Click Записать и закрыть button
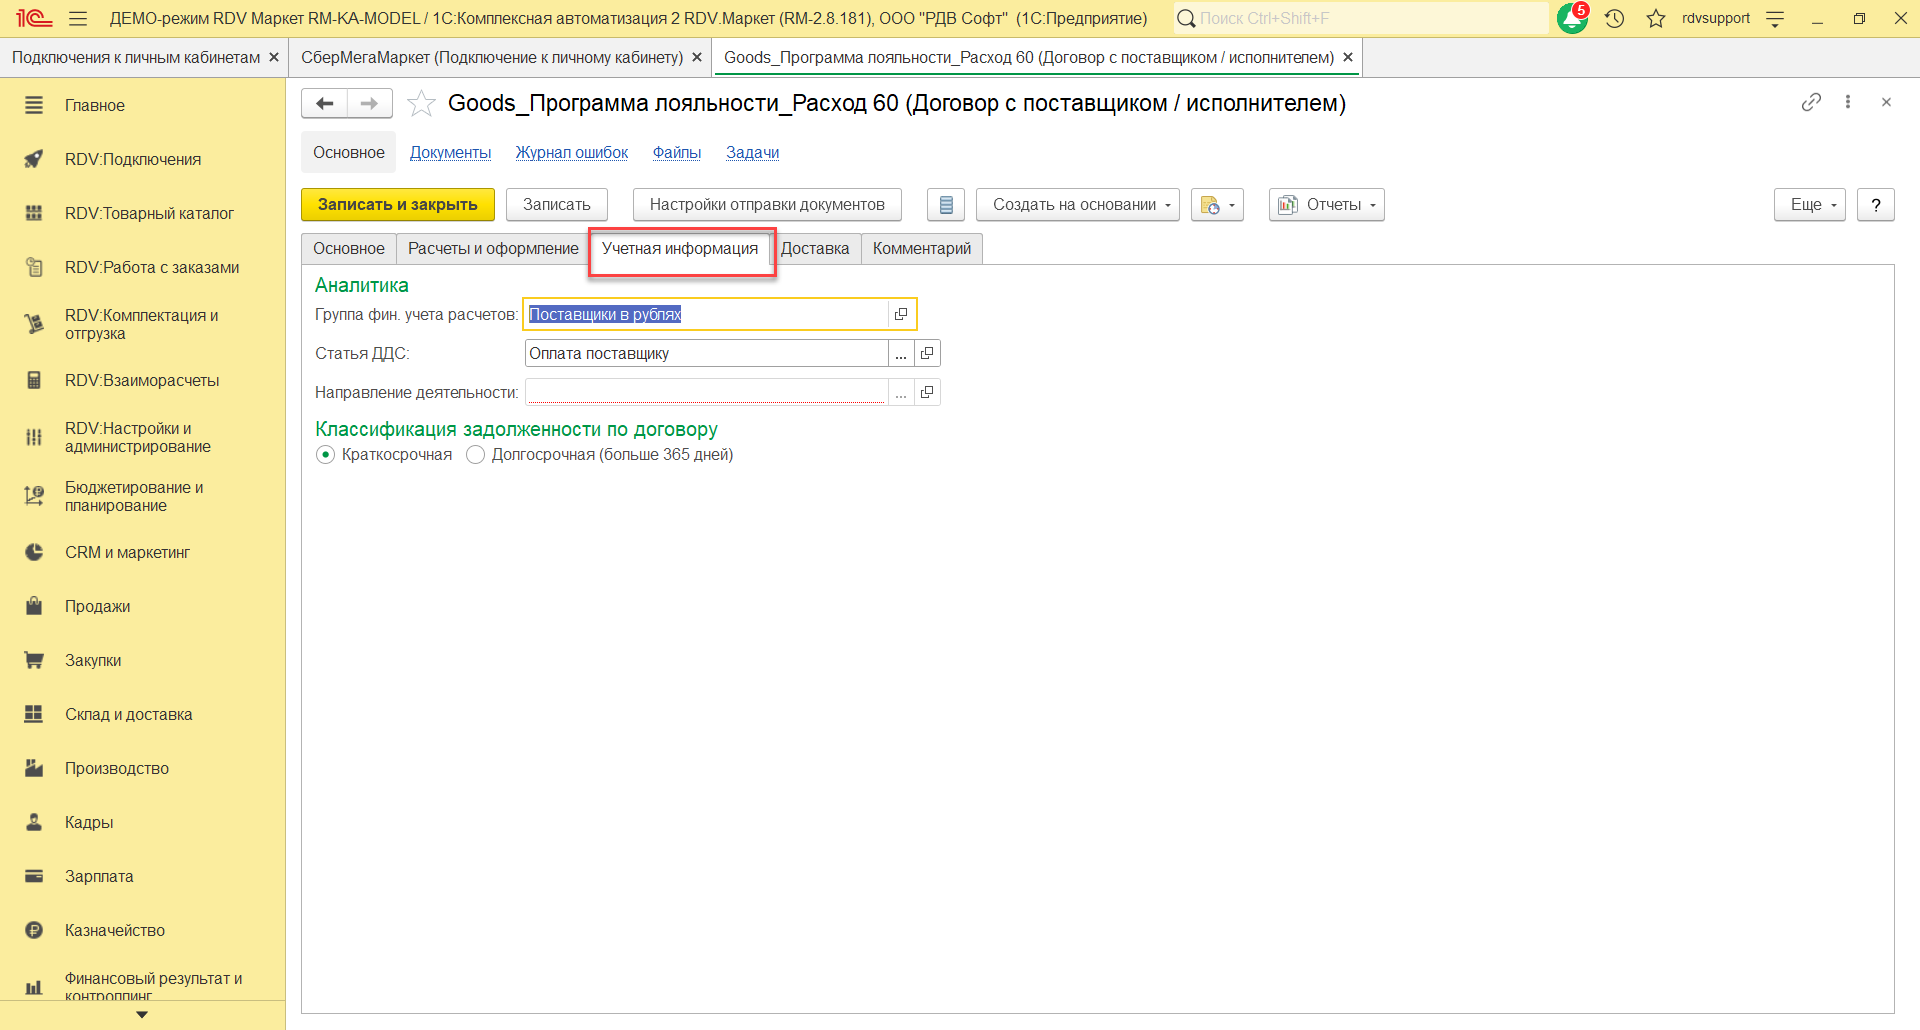This screenshot has width=1920, height=1030. [397, 205]
